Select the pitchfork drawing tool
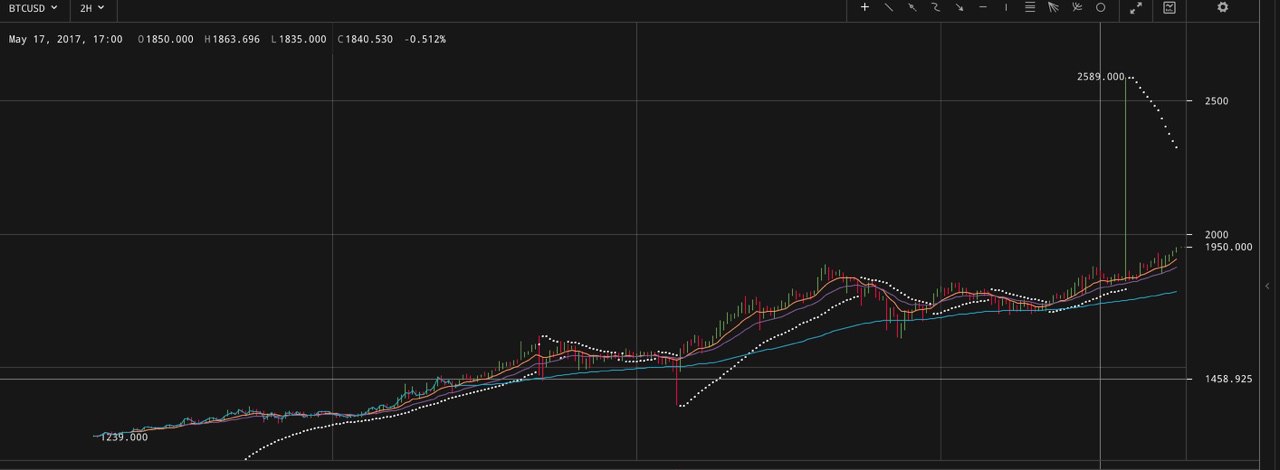This screenshot has width=1280, height=470. pos(1077,8)
